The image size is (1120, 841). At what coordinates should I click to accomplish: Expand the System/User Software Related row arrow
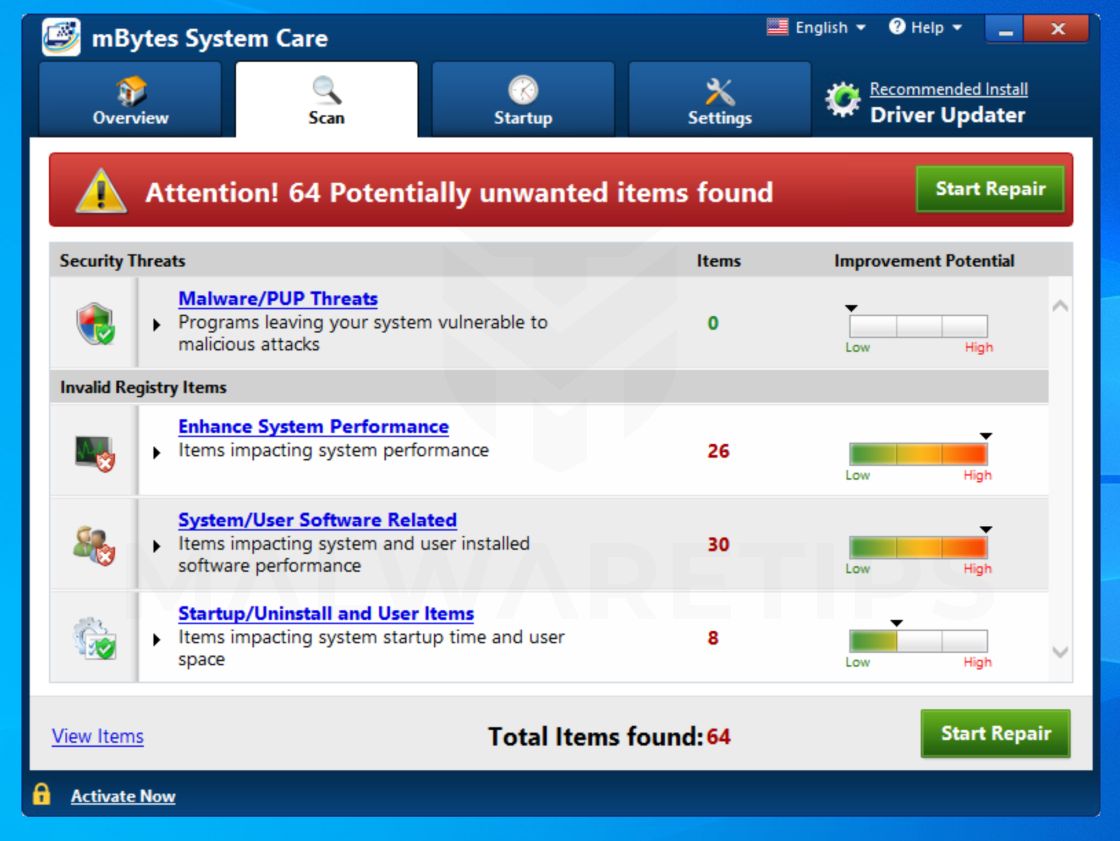(x=156, y=546)
